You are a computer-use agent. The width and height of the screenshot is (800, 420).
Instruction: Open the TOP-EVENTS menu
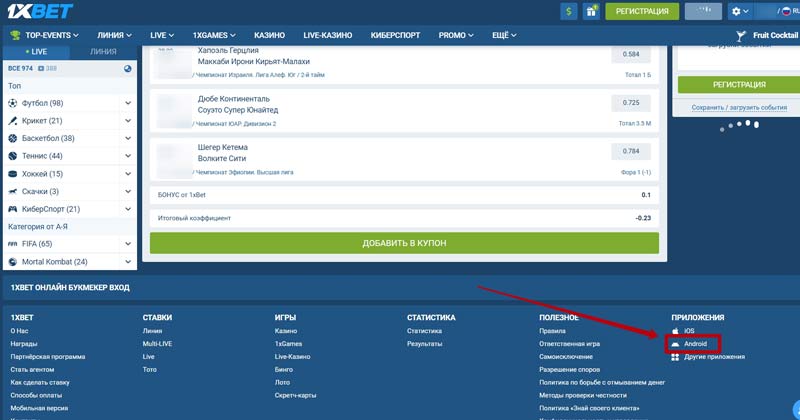point(45,35)
